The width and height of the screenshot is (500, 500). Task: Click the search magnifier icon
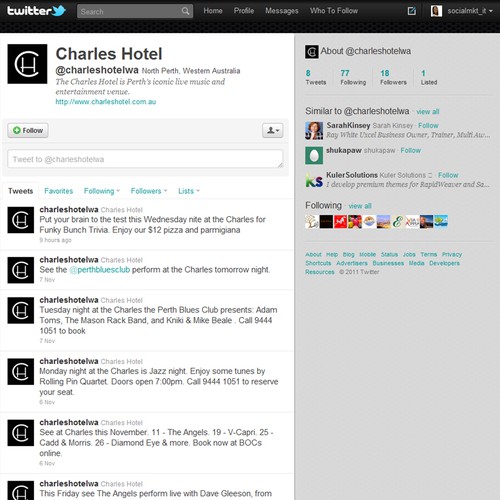[185, 12]
